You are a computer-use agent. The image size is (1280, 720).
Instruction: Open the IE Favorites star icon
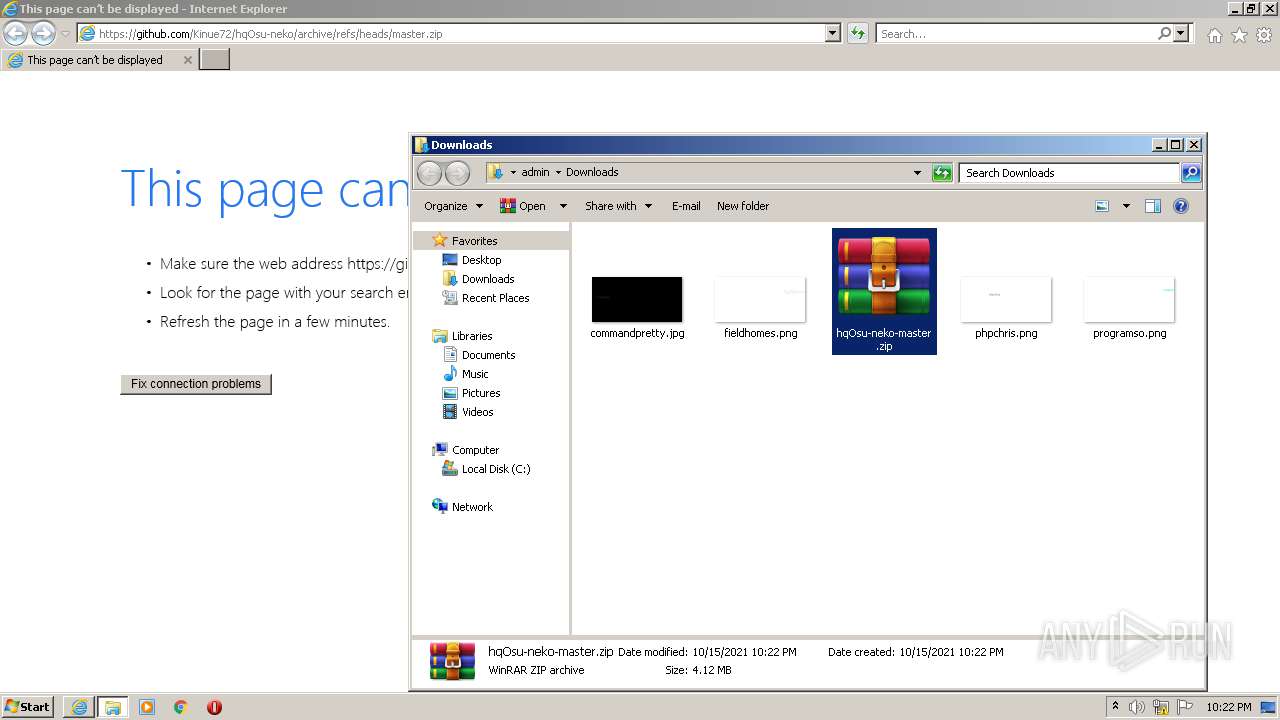coord(1239,35)
